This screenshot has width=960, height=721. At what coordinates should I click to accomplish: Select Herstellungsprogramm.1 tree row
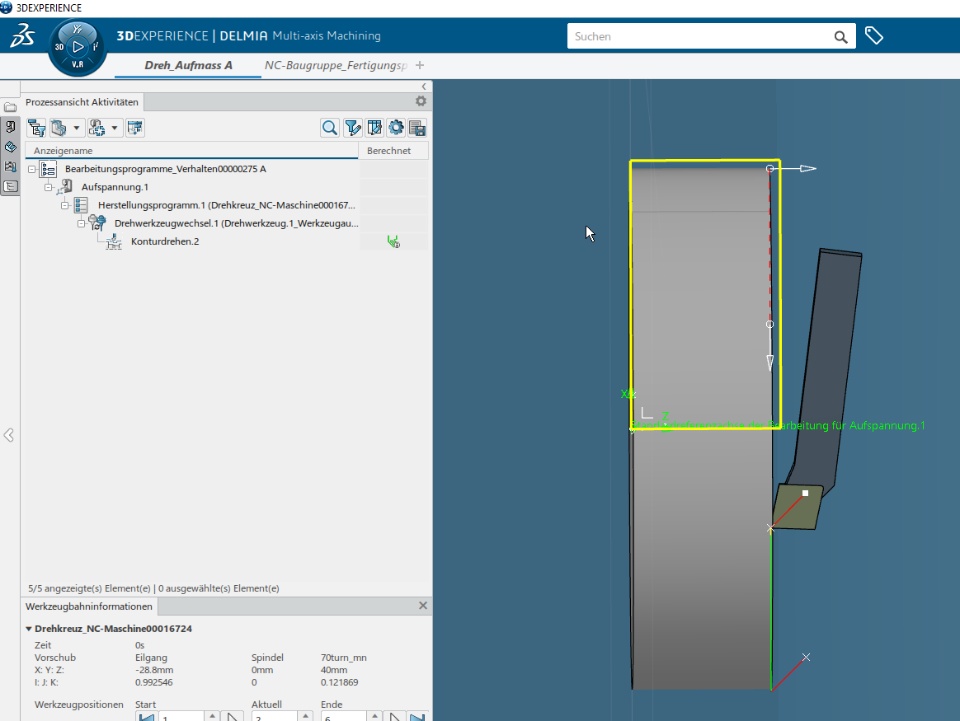(x=227, y=205)
